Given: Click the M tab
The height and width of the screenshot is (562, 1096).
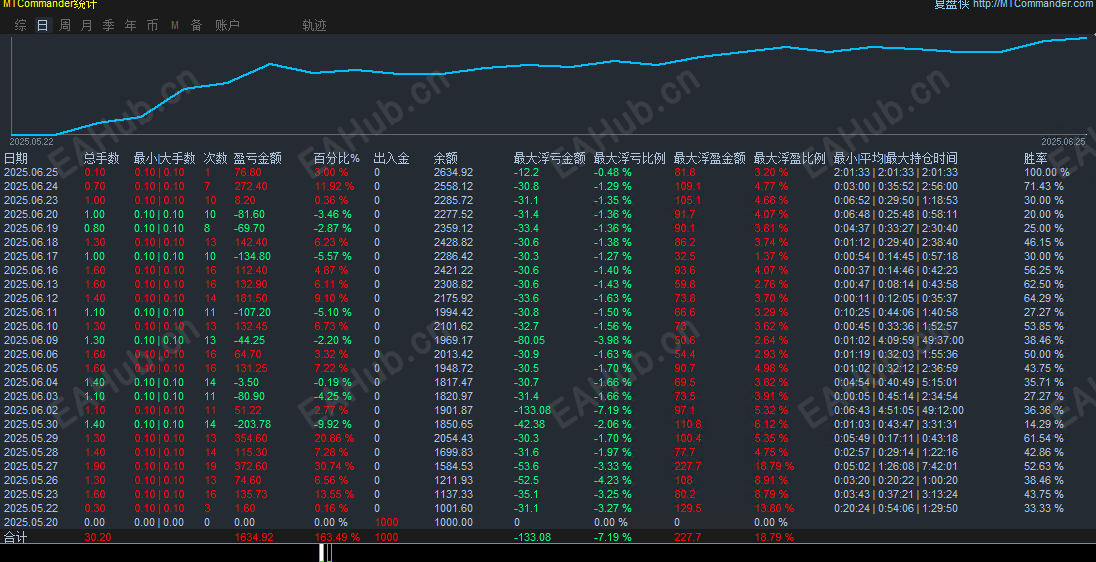Looking at the screenshot, I should [175, 25].
